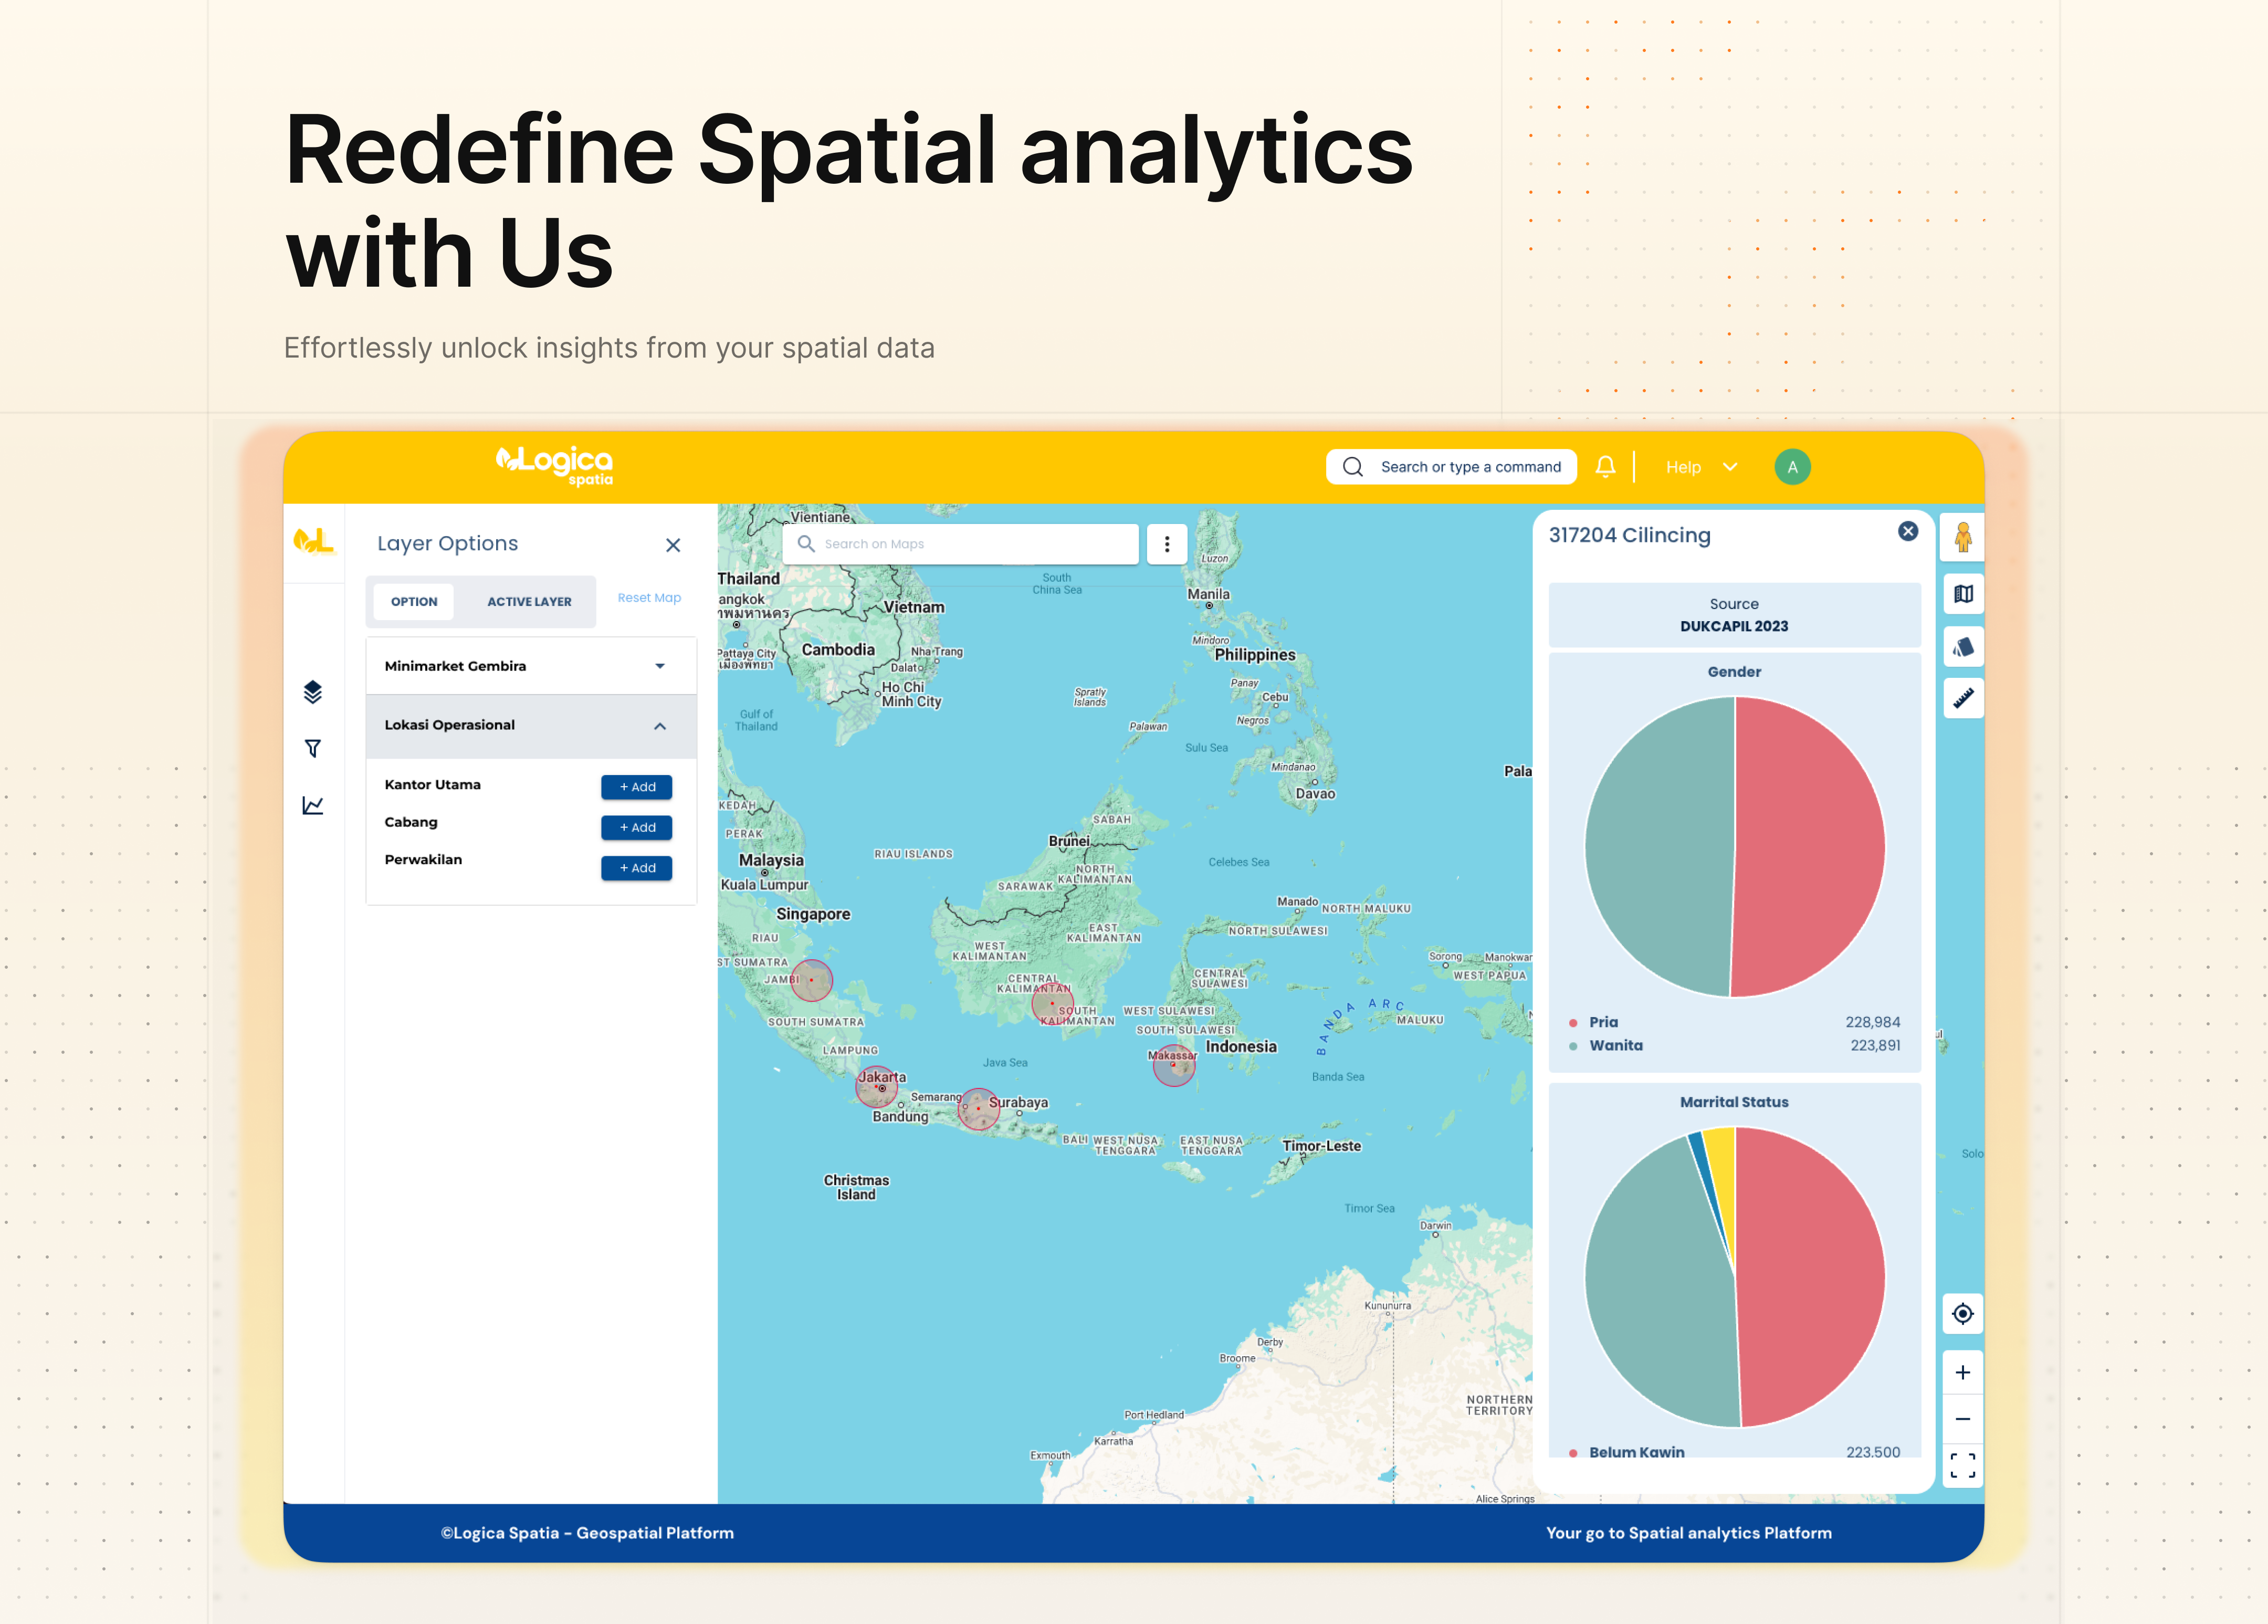2268x1624 pixels.
Task: Open map three-dot options menu
Action: 1166,544
